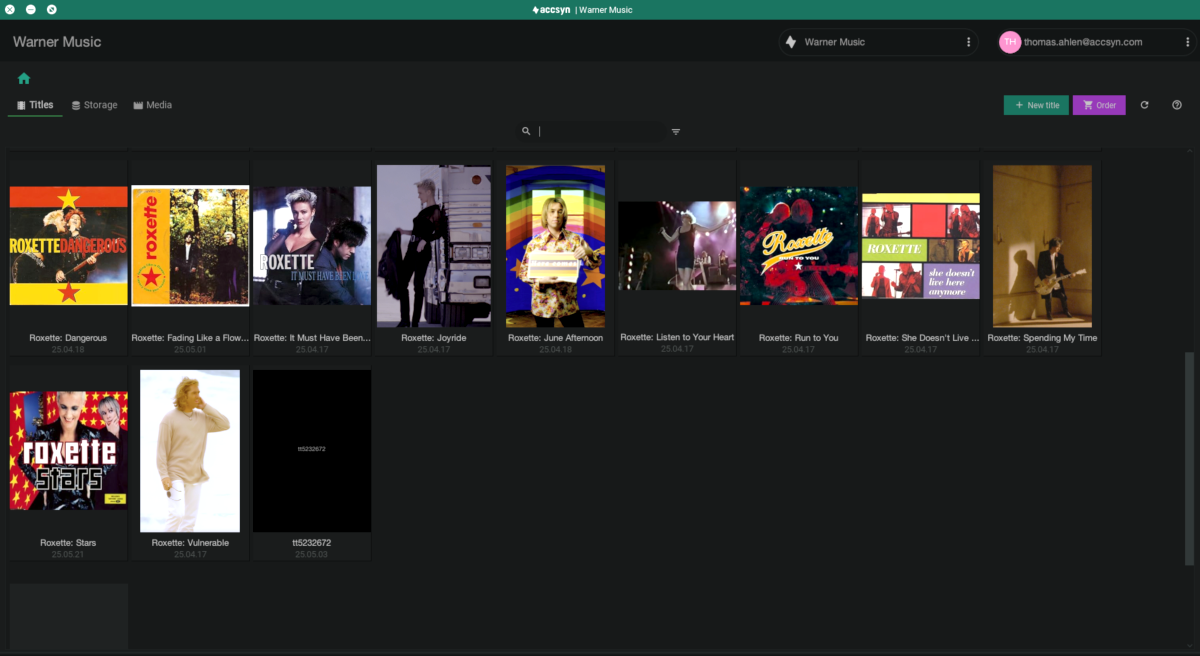The height and width of the screenshot is (656, 1200).
Task: Open filter options beside search field
Action: (x=676, y=131)
